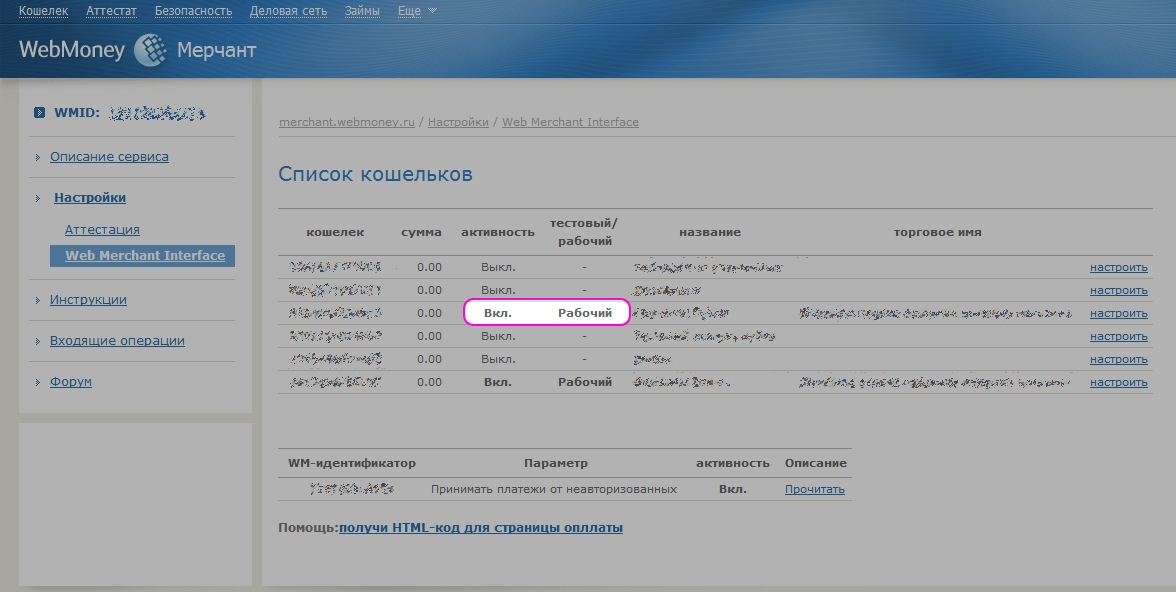Screen dimensions: 1176x592
Task: Click настроить in the first wallet row
Action: click(1118, 267)
